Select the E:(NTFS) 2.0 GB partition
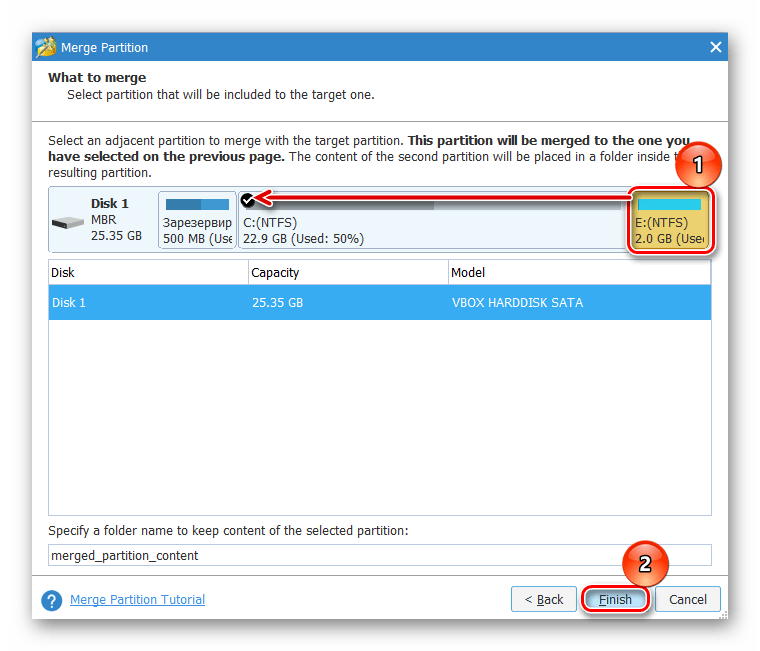 click(670, 220)
